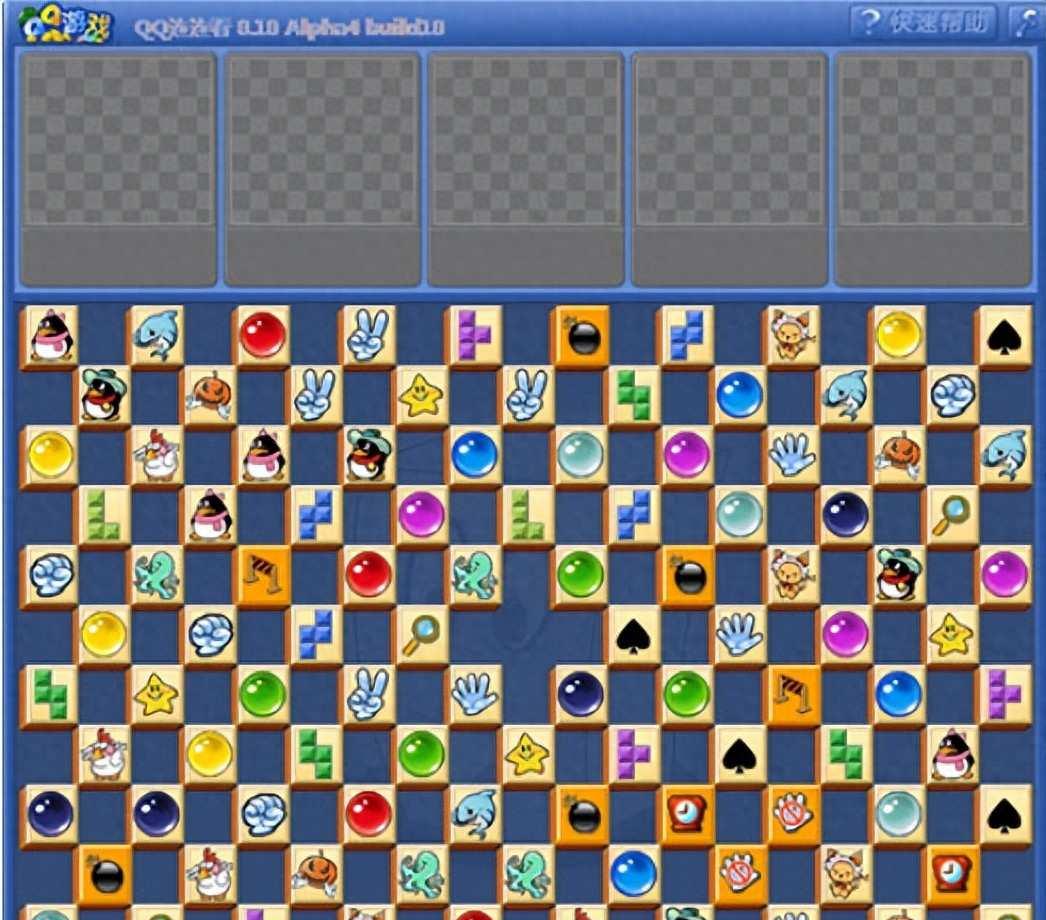The image size is (1046, 920).
Task: Select the chicken tile in the third row
Action: 157,454
